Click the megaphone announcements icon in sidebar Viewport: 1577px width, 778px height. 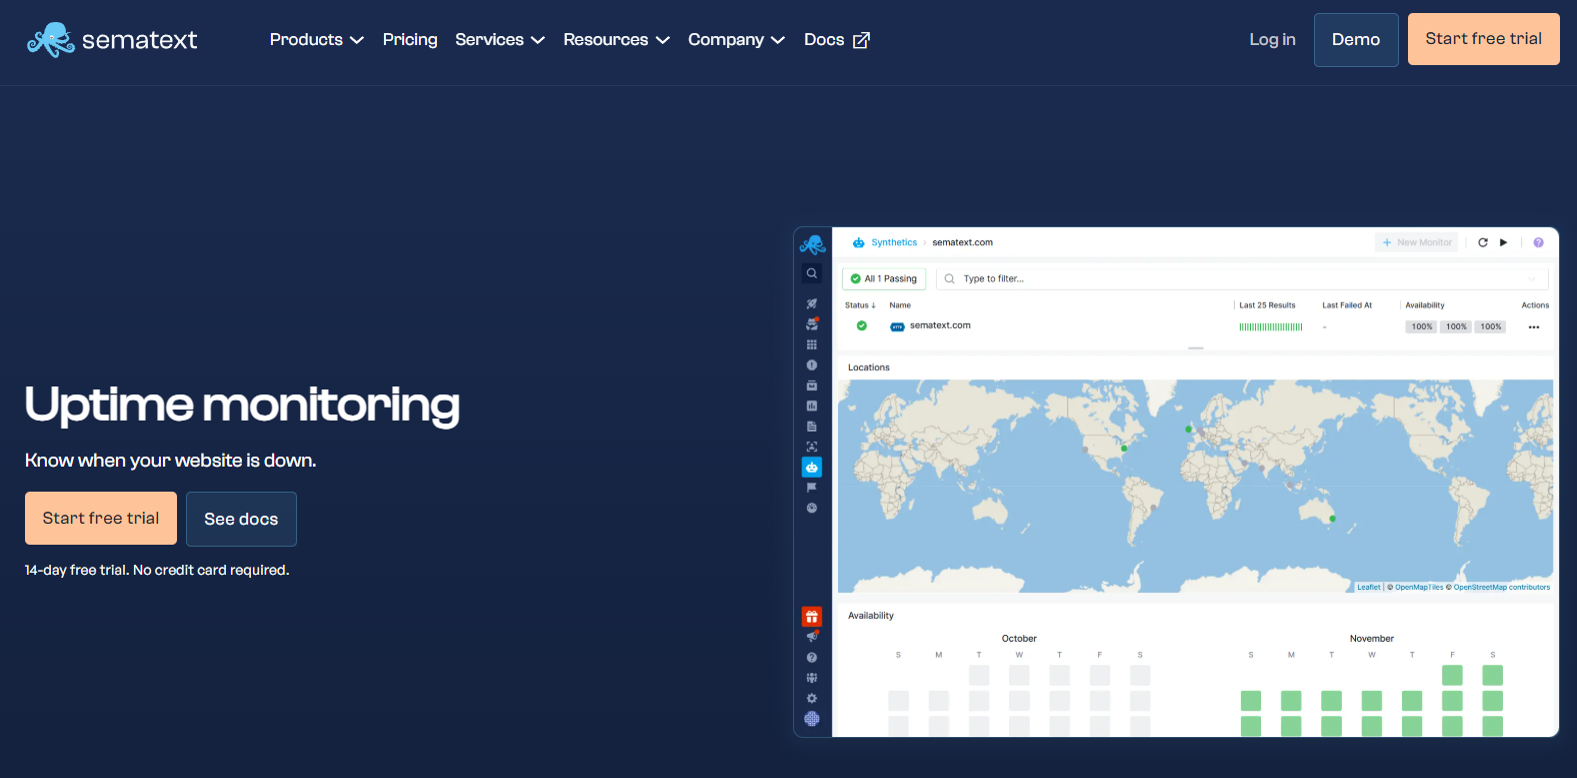click(812, 636)
